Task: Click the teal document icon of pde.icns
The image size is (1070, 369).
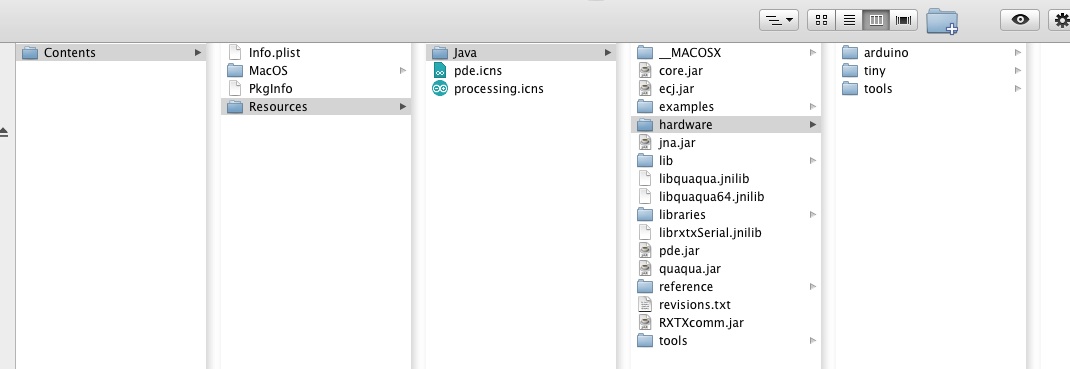Action: [440, 70]
